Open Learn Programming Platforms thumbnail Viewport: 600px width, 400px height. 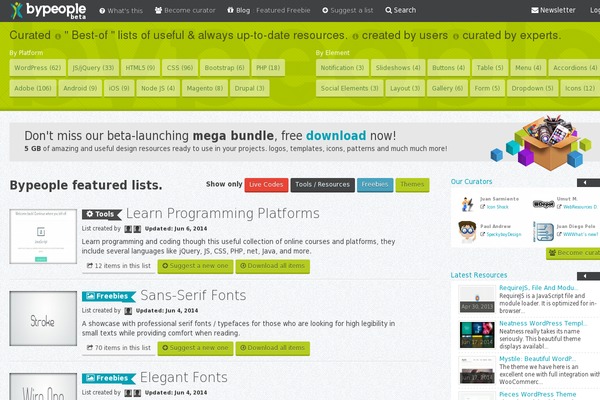click(43, 236)
